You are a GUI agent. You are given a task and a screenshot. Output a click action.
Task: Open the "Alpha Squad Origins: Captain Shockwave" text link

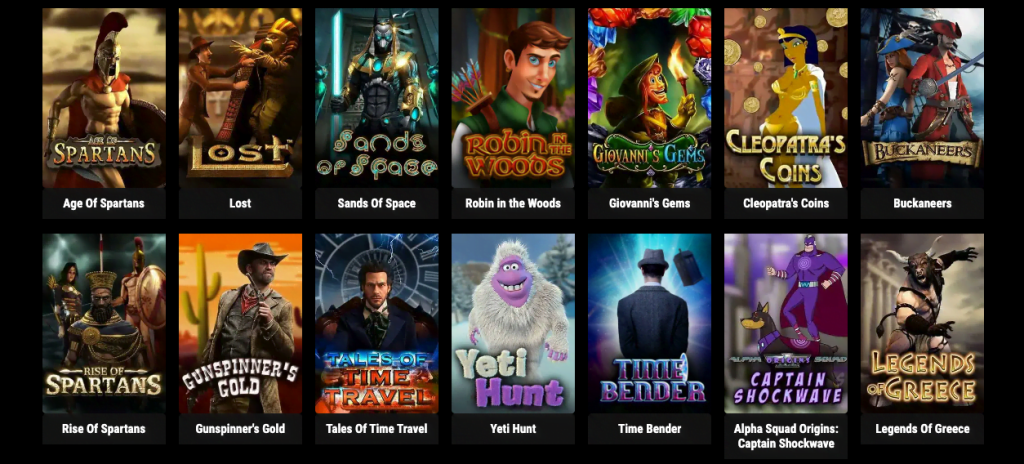786,436
